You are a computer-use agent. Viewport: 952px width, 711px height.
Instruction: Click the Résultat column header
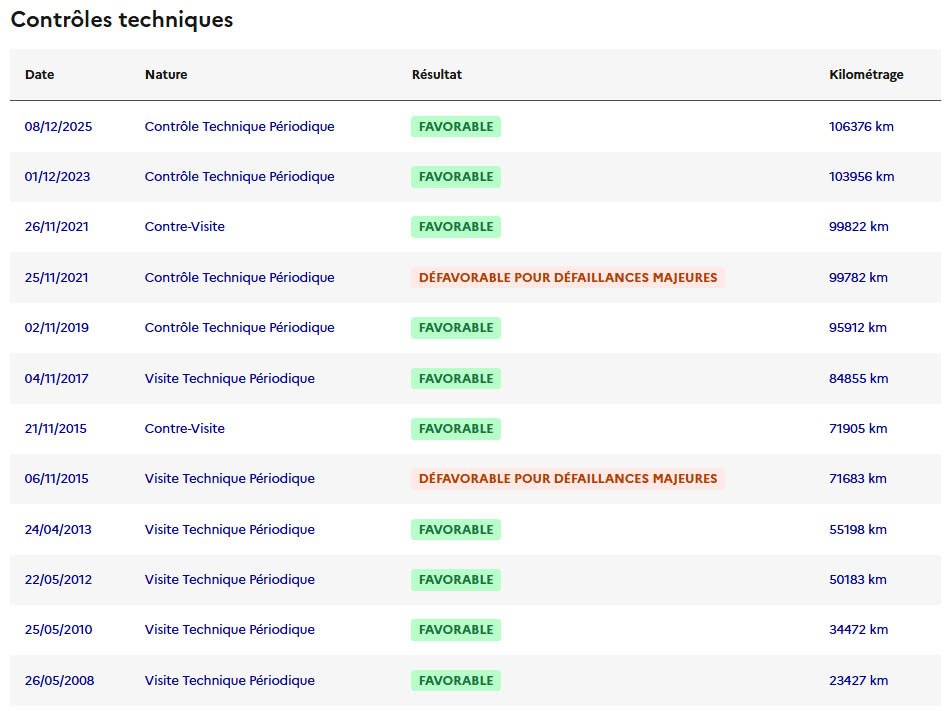(437, 75)
